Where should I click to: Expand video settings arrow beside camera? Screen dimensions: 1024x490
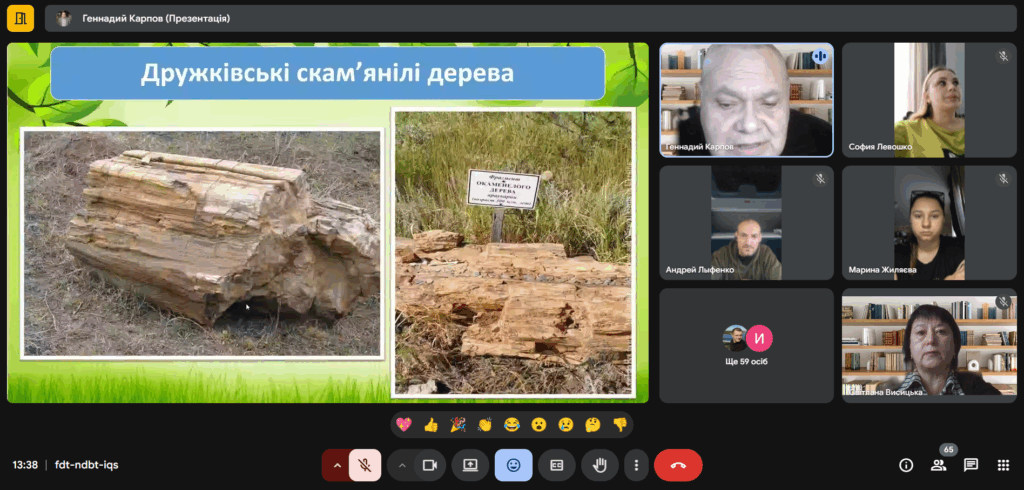point(401,465)
